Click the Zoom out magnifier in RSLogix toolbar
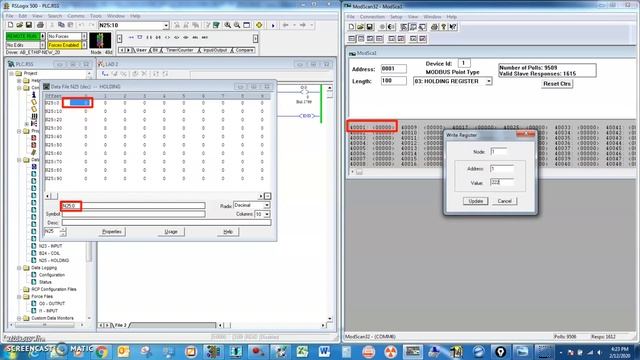 [x=237, y=25]
